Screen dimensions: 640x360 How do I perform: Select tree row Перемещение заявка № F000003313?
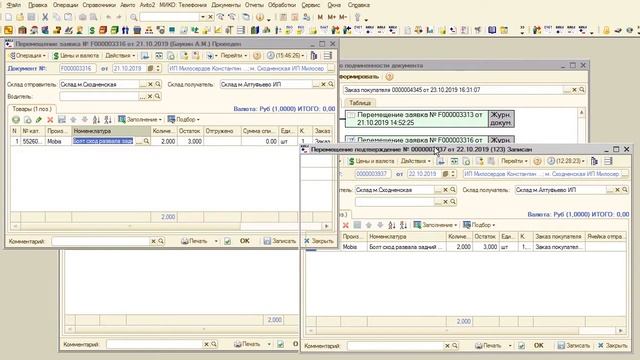417,119
